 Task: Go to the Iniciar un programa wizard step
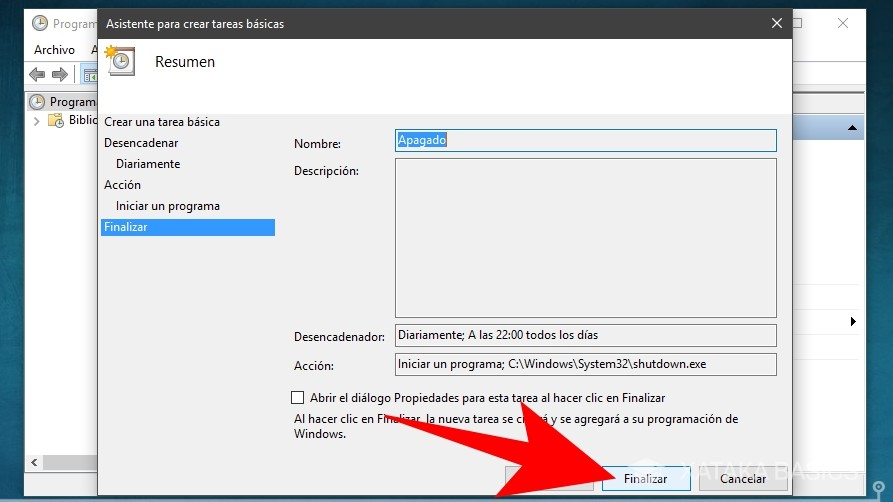tap(167, 206)
